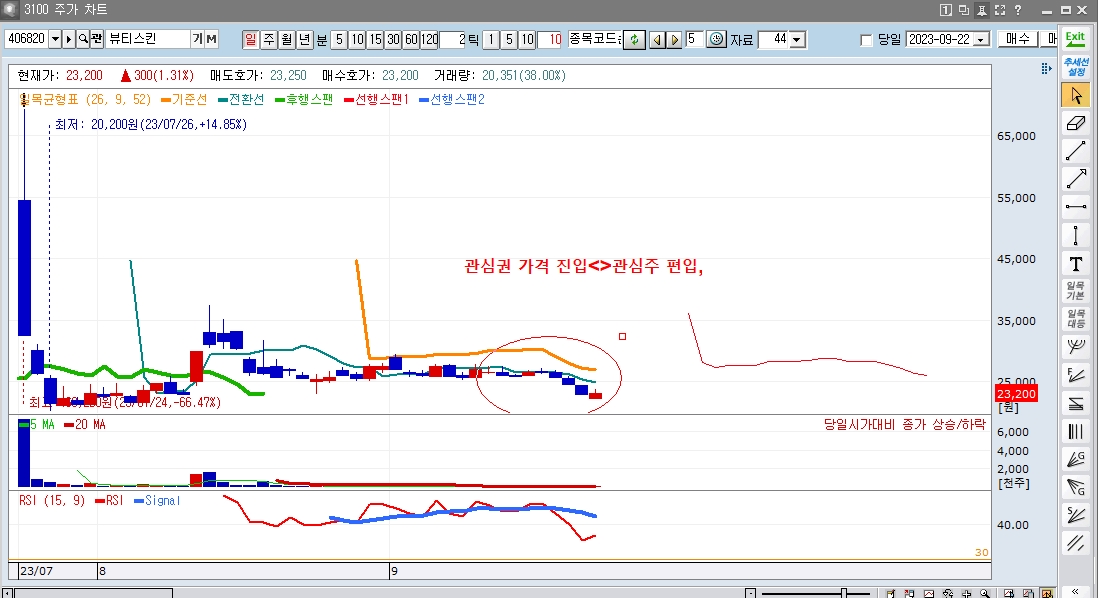The image size is (1098, 598).
Task: Open the 자료 count dropdown
Action: point(797,40)
